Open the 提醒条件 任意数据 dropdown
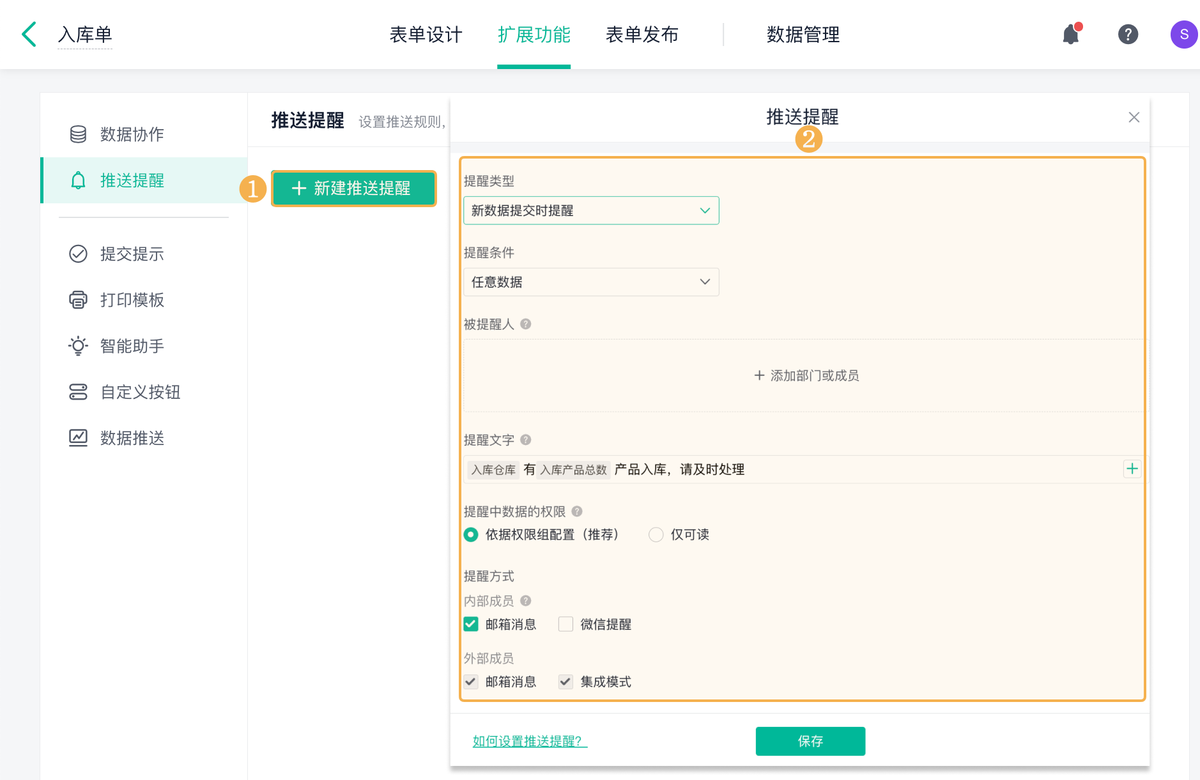1200x780 pixels. pyautogui.click(x=591, y=282)
